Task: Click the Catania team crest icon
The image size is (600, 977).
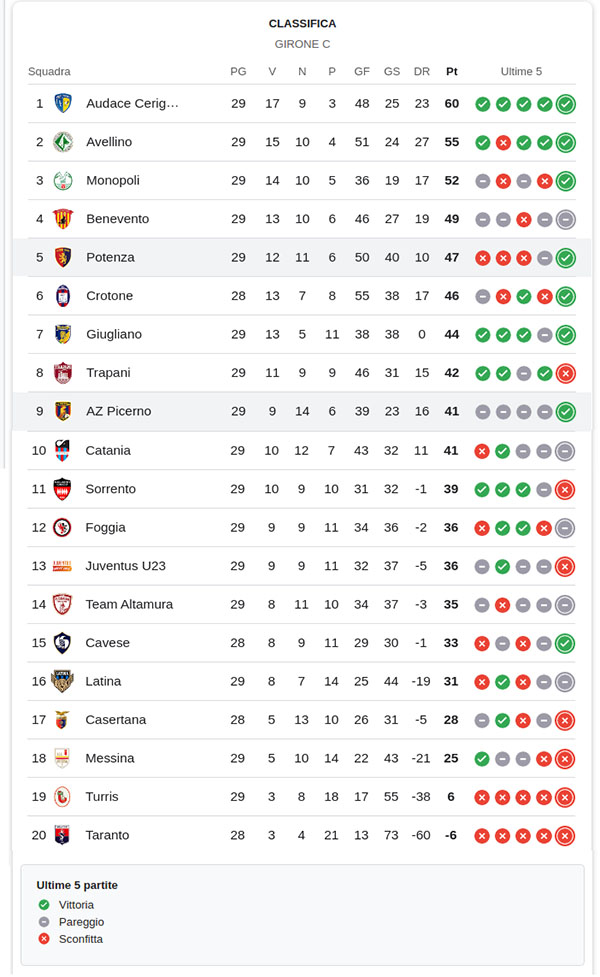Action: tap(63, 450)
